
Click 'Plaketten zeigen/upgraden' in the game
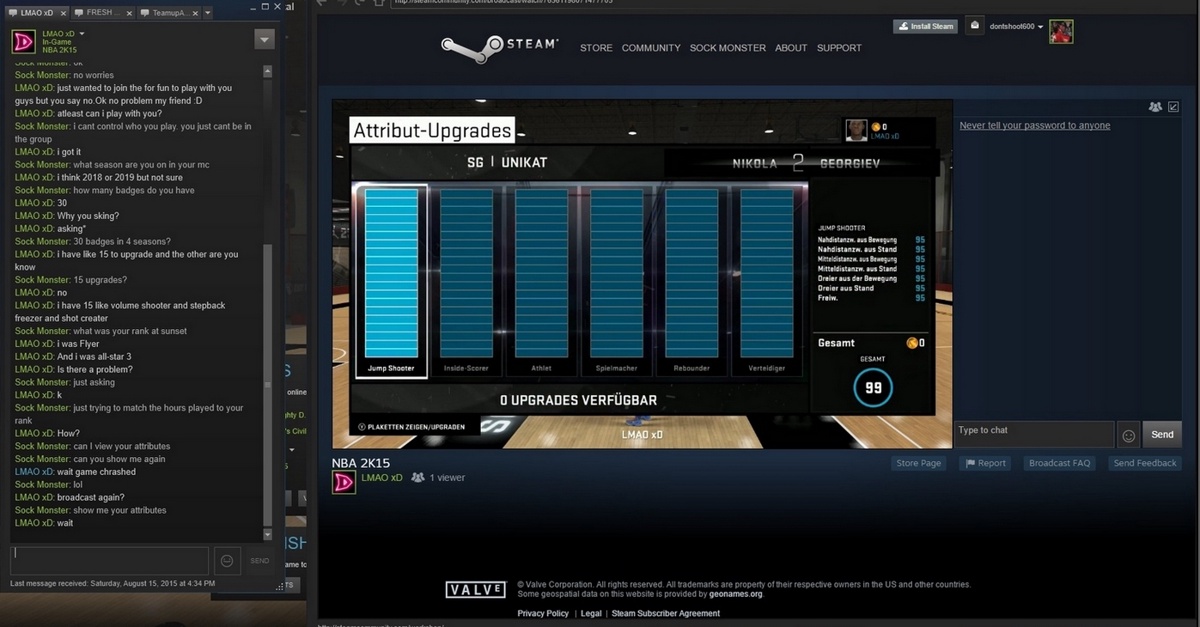(x=412, y=427)
